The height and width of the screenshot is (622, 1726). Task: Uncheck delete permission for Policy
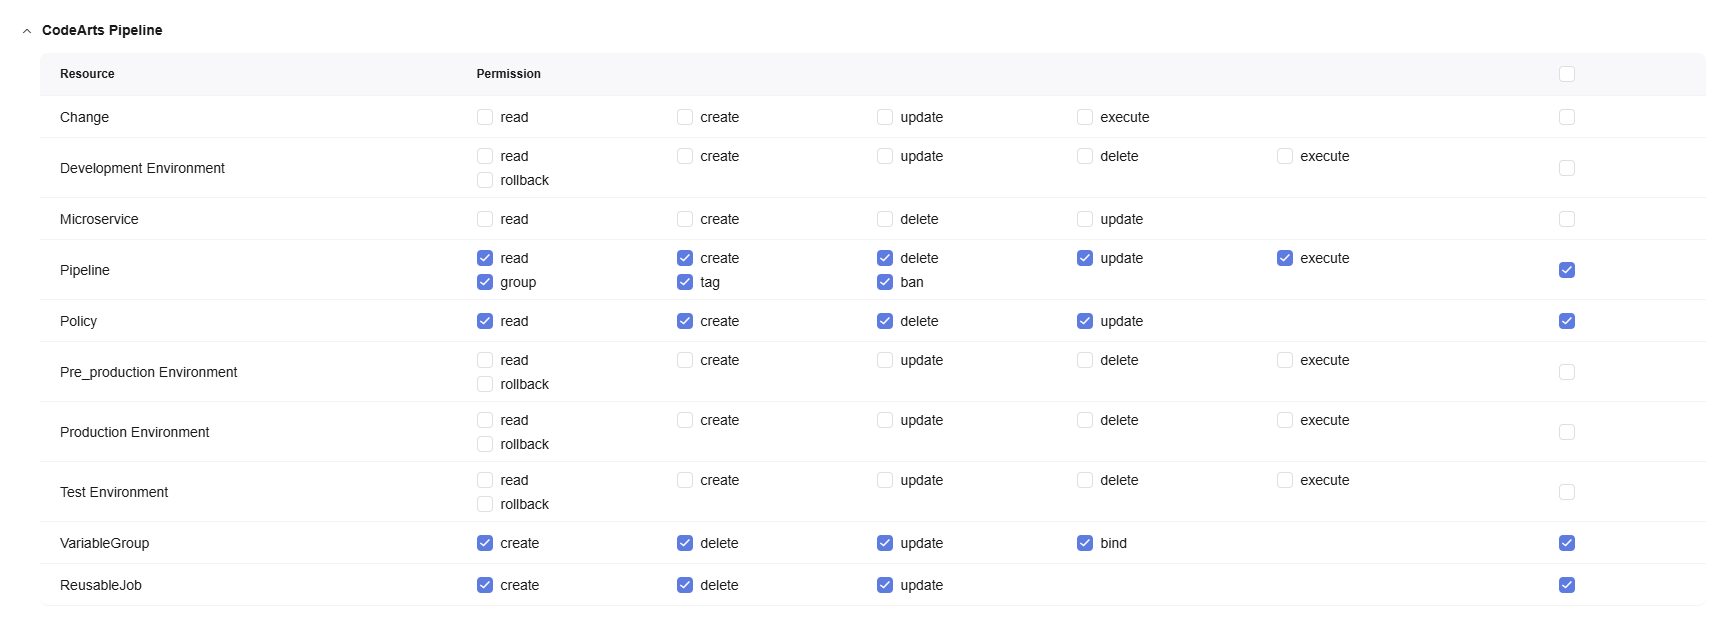pyautogui.click(x=885, y=321)
